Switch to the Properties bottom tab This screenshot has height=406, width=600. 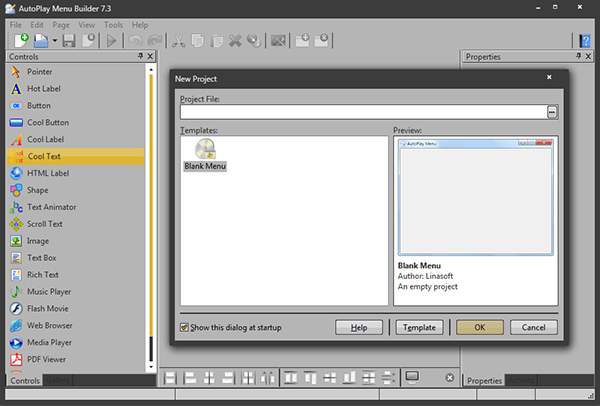click(x=484, y=380)
